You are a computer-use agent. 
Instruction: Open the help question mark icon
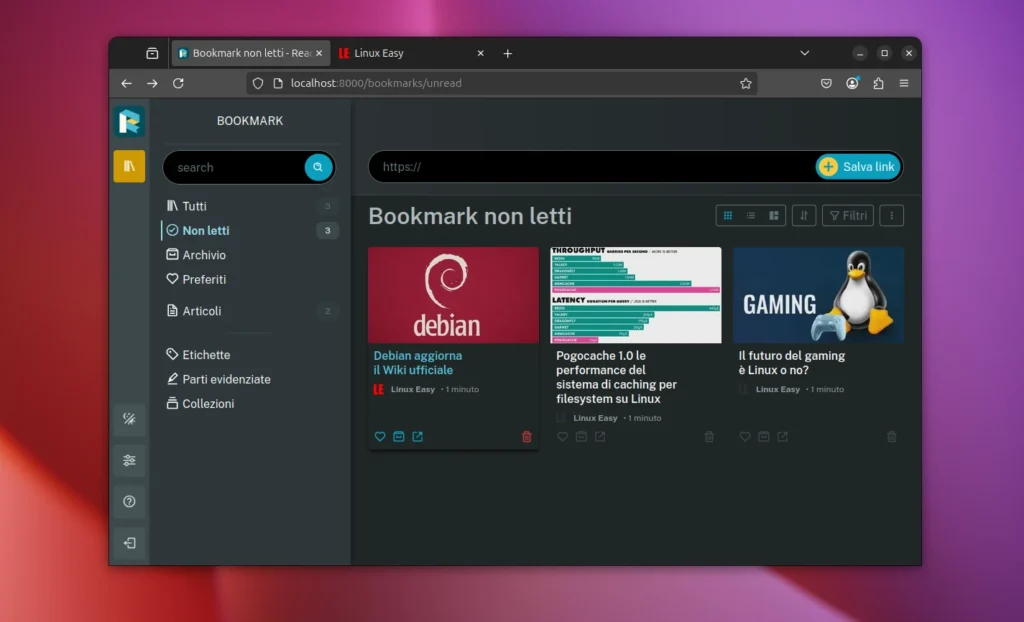point(129,502)
